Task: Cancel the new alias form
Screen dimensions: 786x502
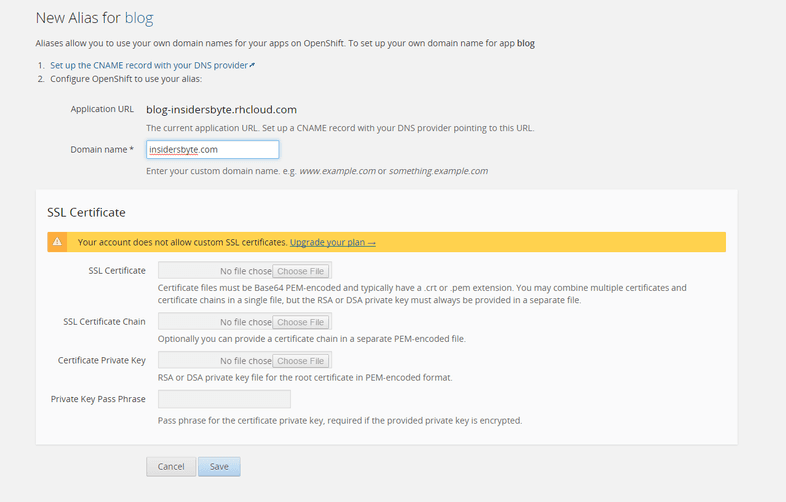Action: pos(171,466)
